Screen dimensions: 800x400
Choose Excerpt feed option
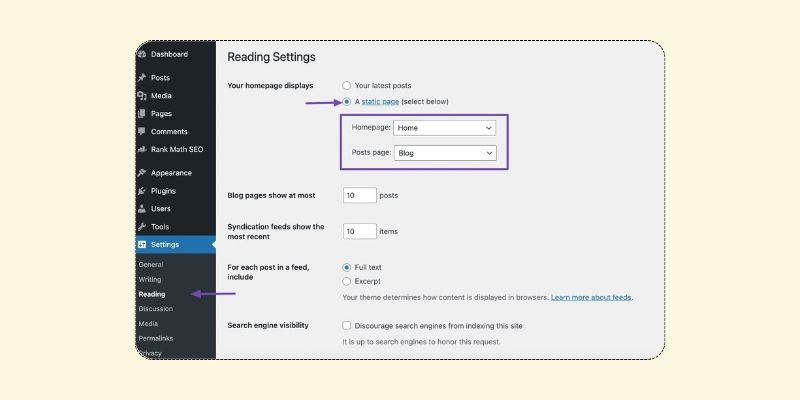pos(346,281)
